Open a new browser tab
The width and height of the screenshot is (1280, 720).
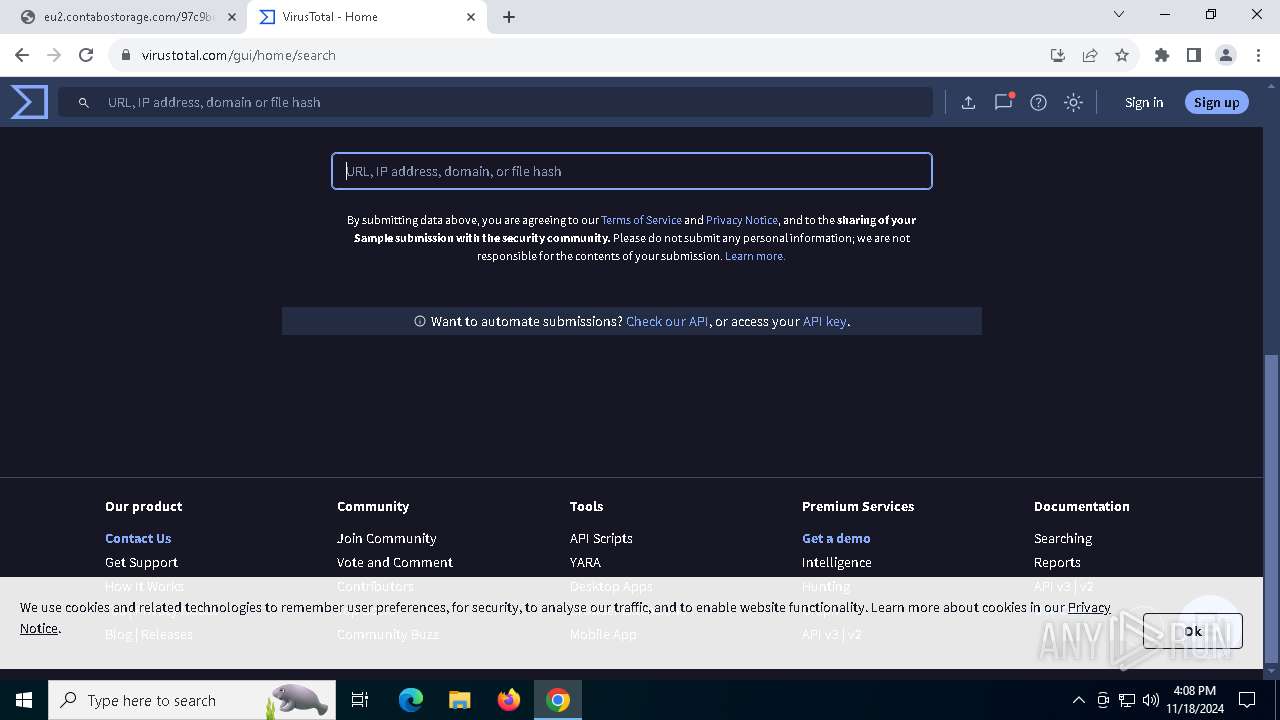click(x=509, y=17)
